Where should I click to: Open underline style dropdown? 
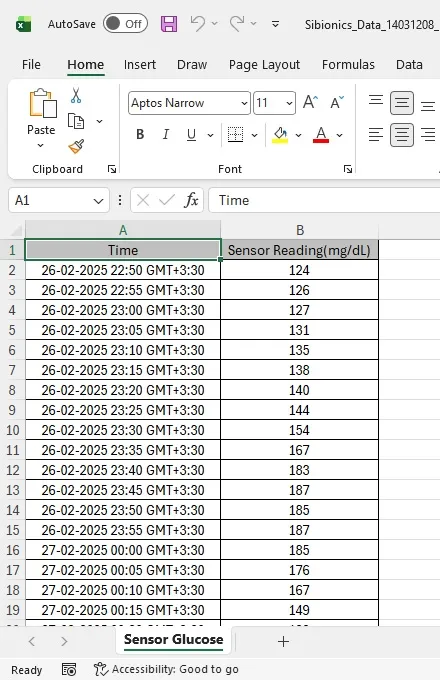pyautogui.click(x=210, y=135)
